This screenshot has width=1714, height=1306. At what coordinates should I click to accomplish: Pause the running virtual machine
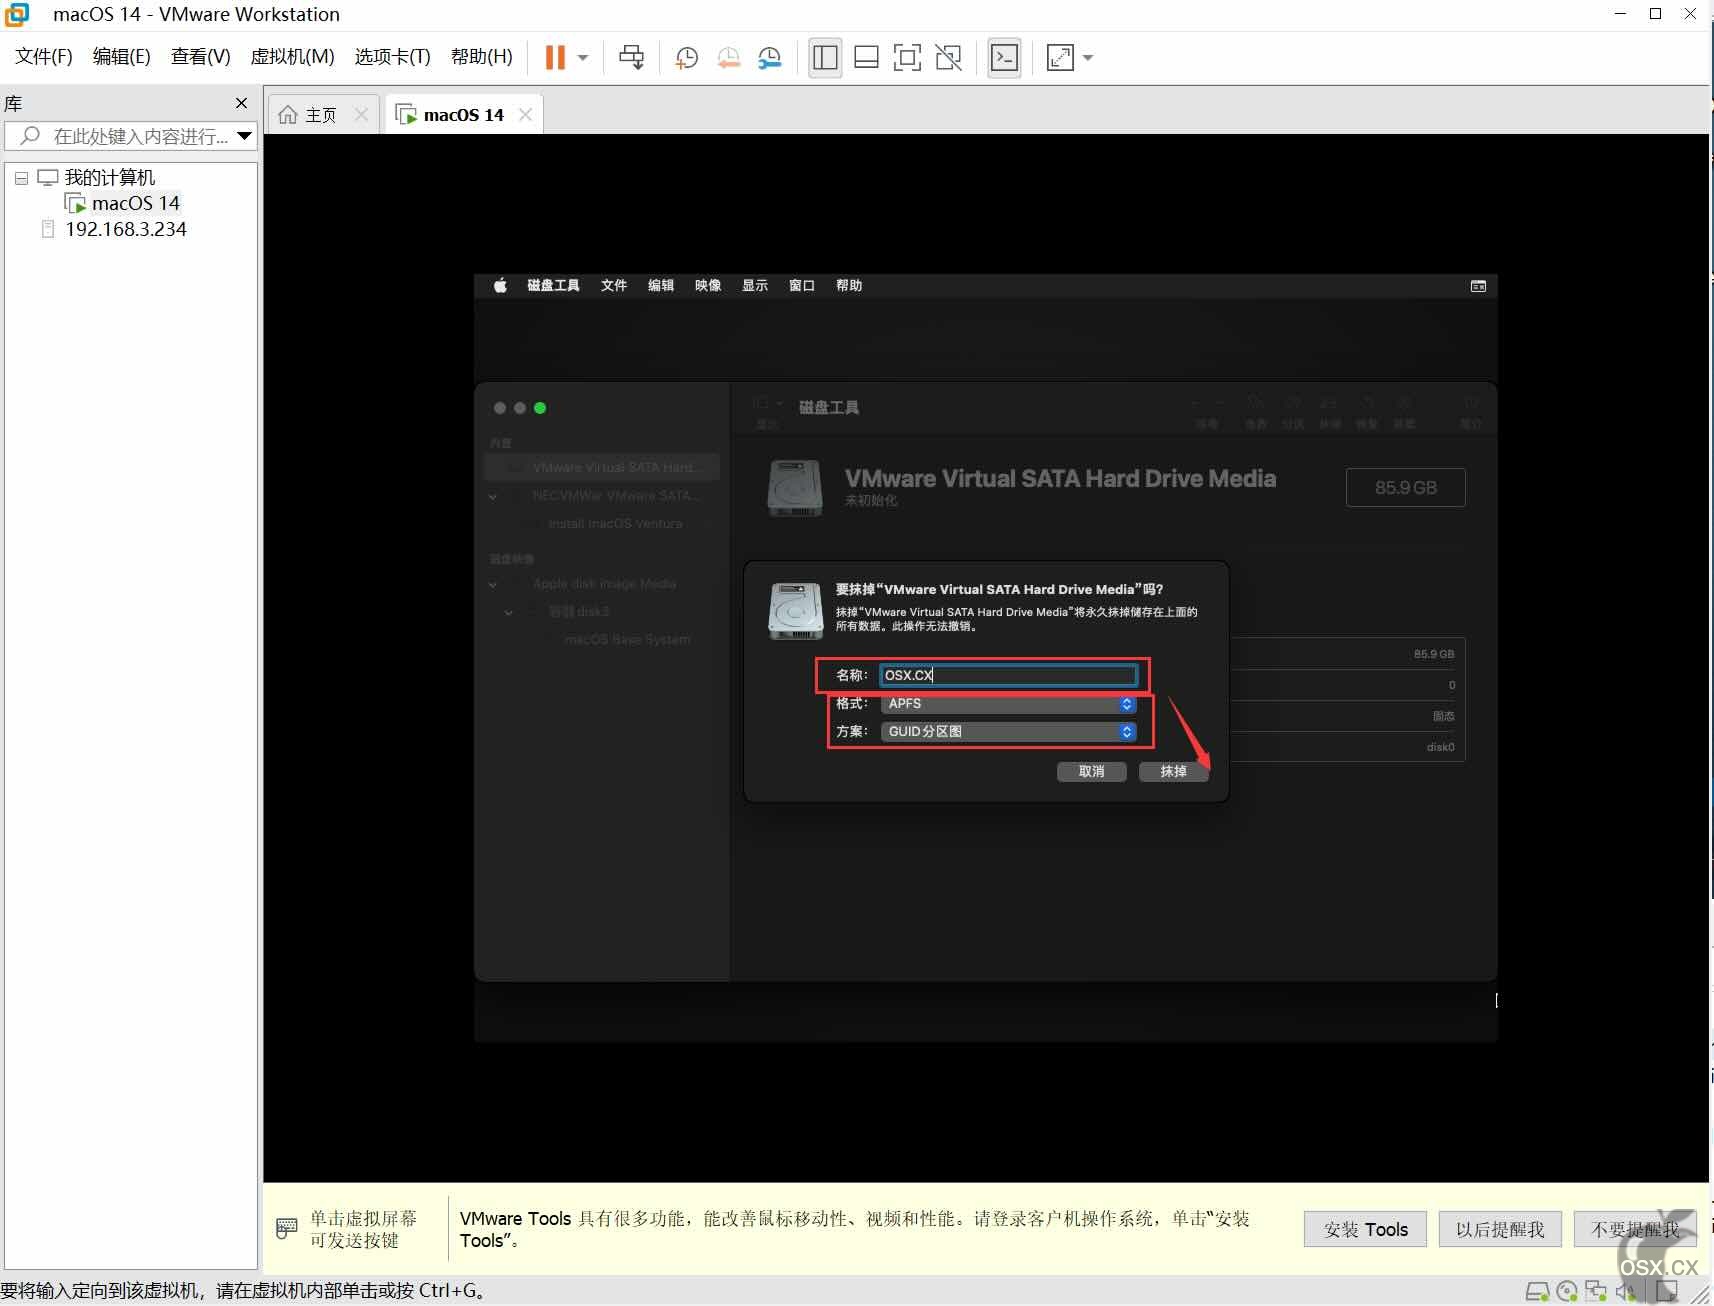point(555,57)
